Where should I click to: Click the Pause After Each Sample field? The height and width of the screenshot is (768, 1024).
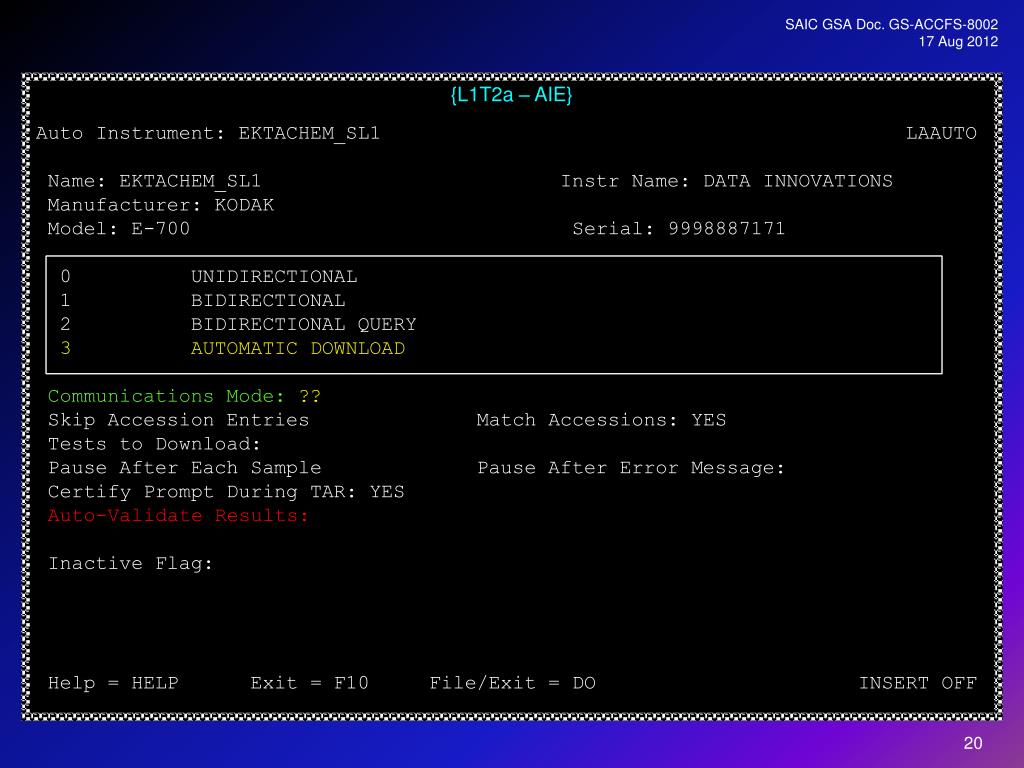[185, 468]
